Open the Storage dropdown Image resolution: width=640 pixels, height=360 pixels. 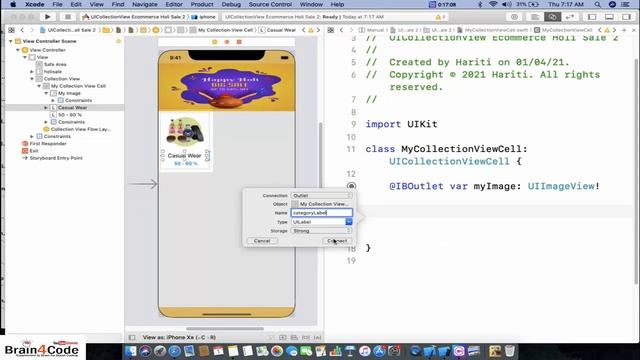(x=321, y=231)
